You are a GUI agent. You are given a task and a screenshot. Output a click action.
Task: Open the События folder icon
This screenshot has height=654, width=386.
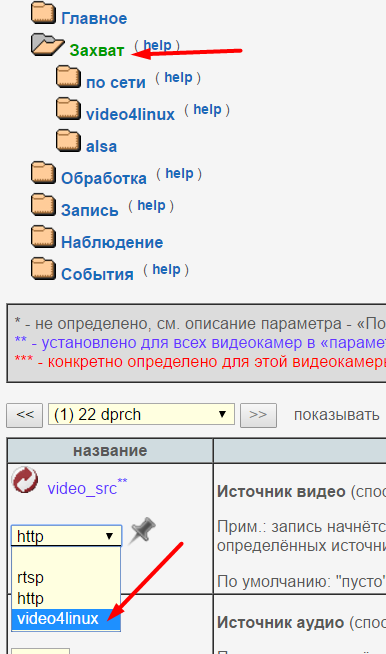tap(43, 269)
